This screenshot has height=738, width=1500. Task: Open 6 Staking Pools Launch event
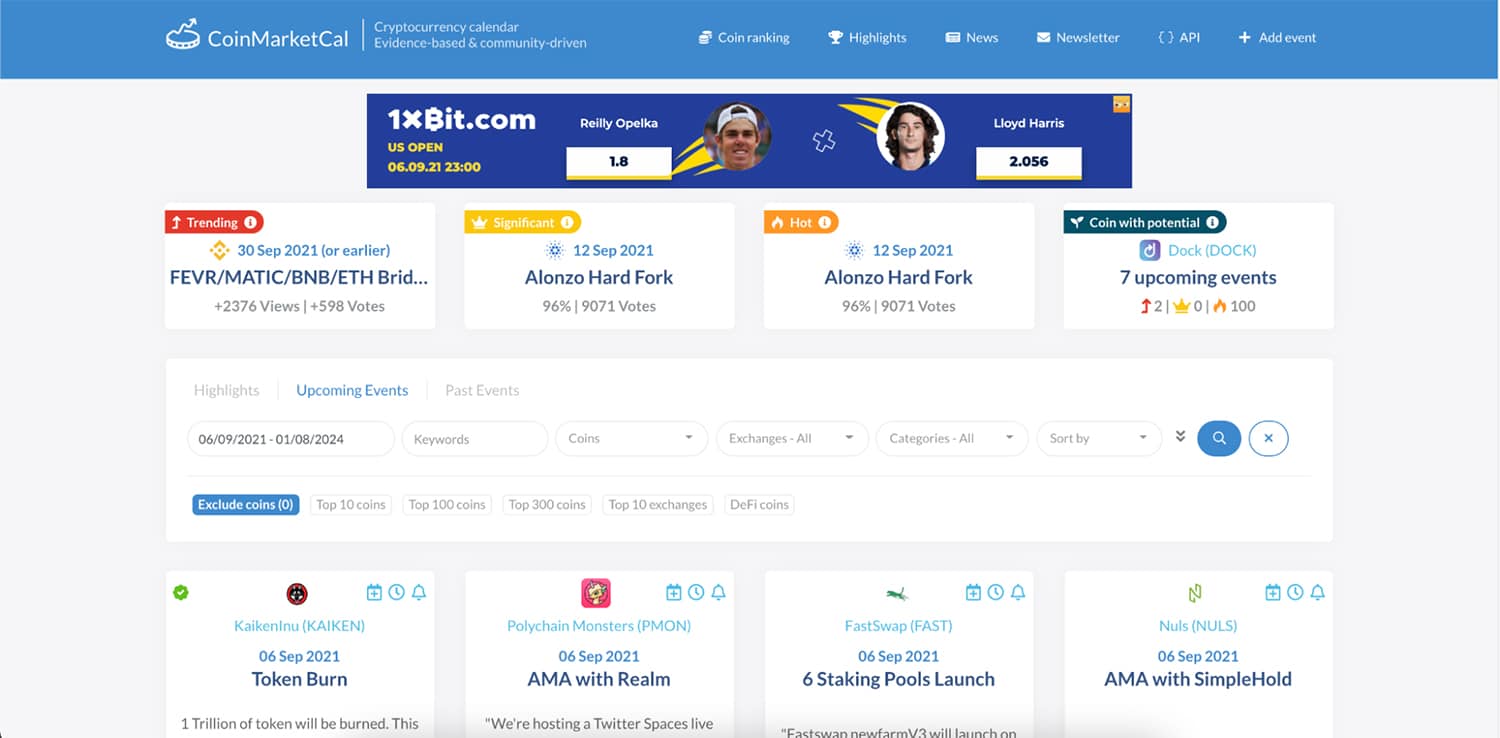898,679
